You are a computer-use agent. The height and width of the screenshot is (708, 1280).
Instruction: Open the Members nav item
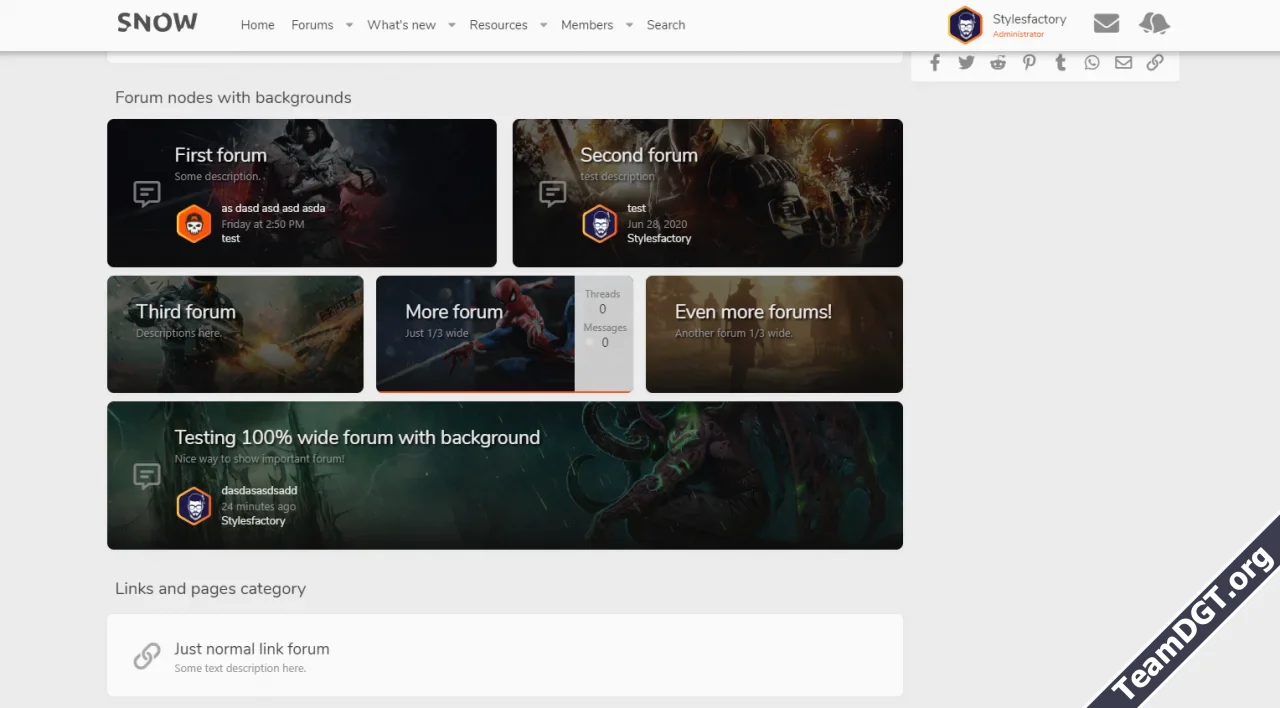tap(587, 25)
